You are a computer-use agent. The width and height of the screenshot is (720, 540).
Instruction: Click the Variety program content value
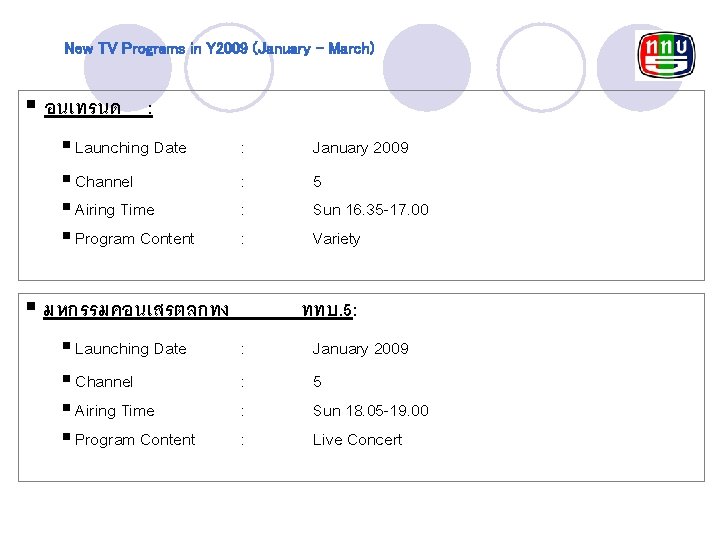(336, 239)
